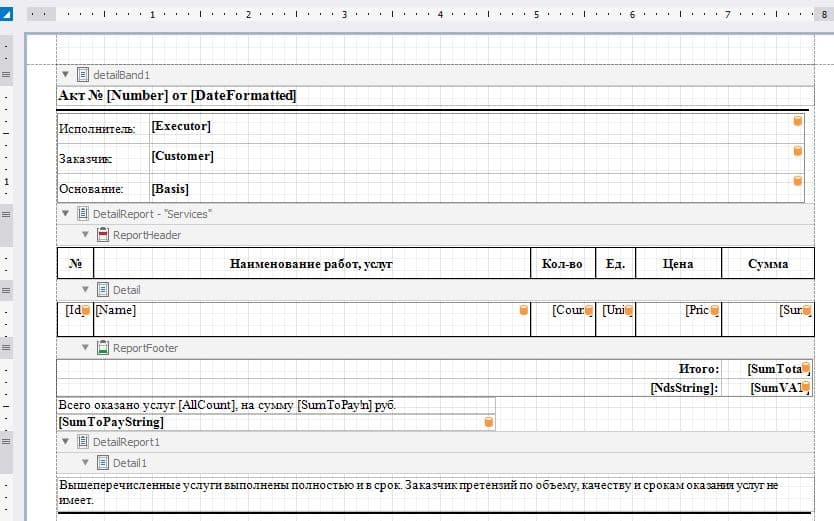Click the data binding icon on [Customer] field
Viewport: 834px width, 521px height.
coord(797,151)
